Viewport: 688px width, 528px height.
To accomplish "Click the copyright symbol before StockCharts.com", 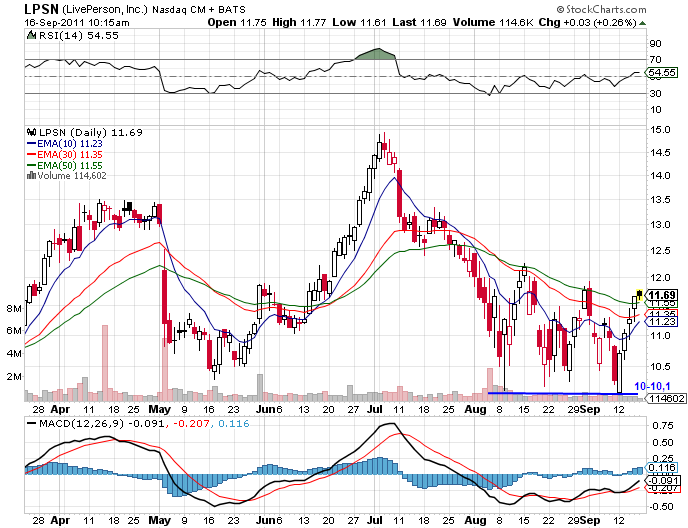I will [x=560, y=9].
